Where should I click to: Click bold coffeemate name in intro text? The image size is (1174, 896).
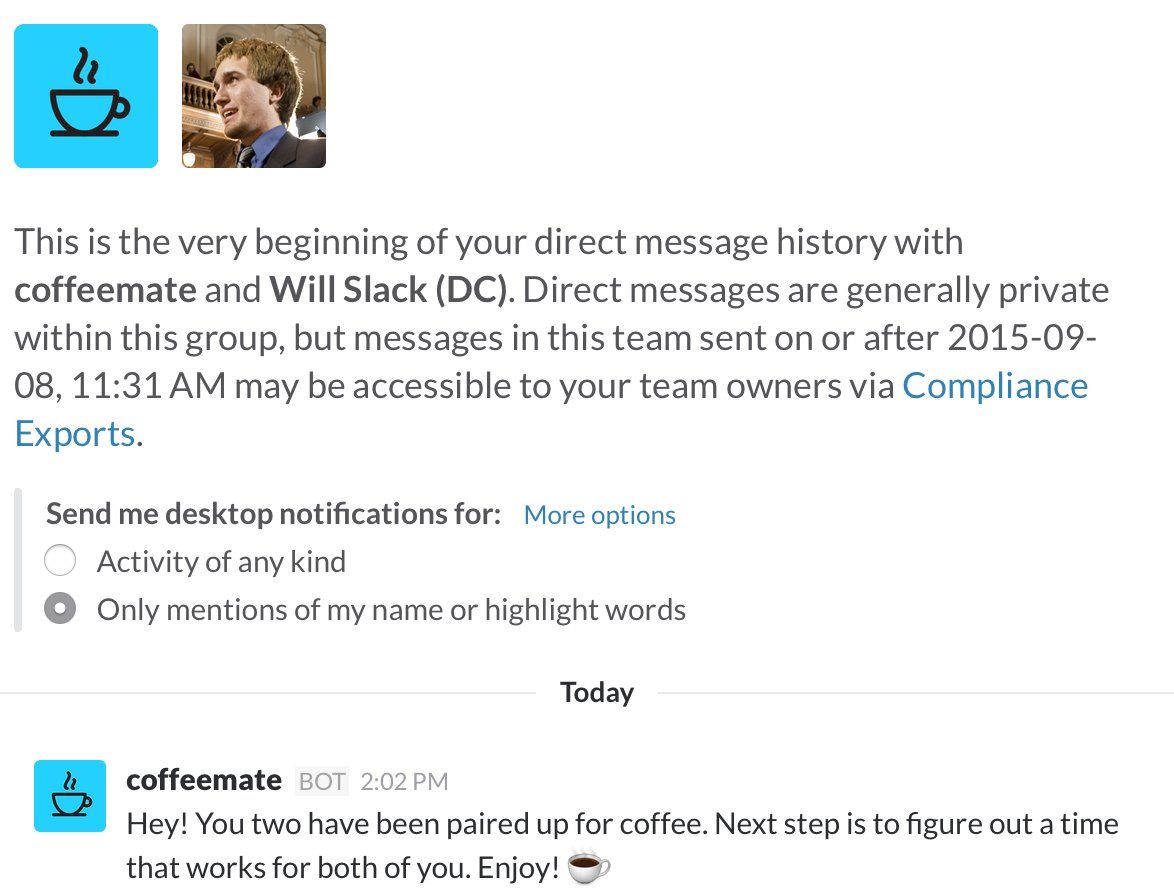(105, 290)
